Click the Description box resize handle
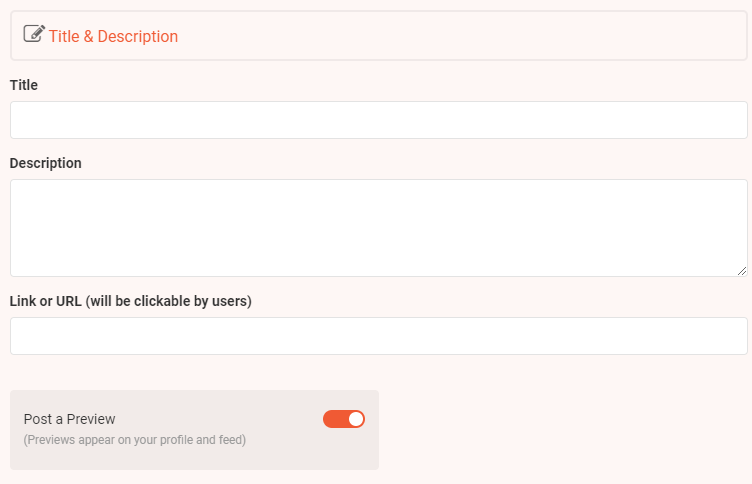This screenshot has height=484, width=752. pyautogui.click(x=742, y=270)
